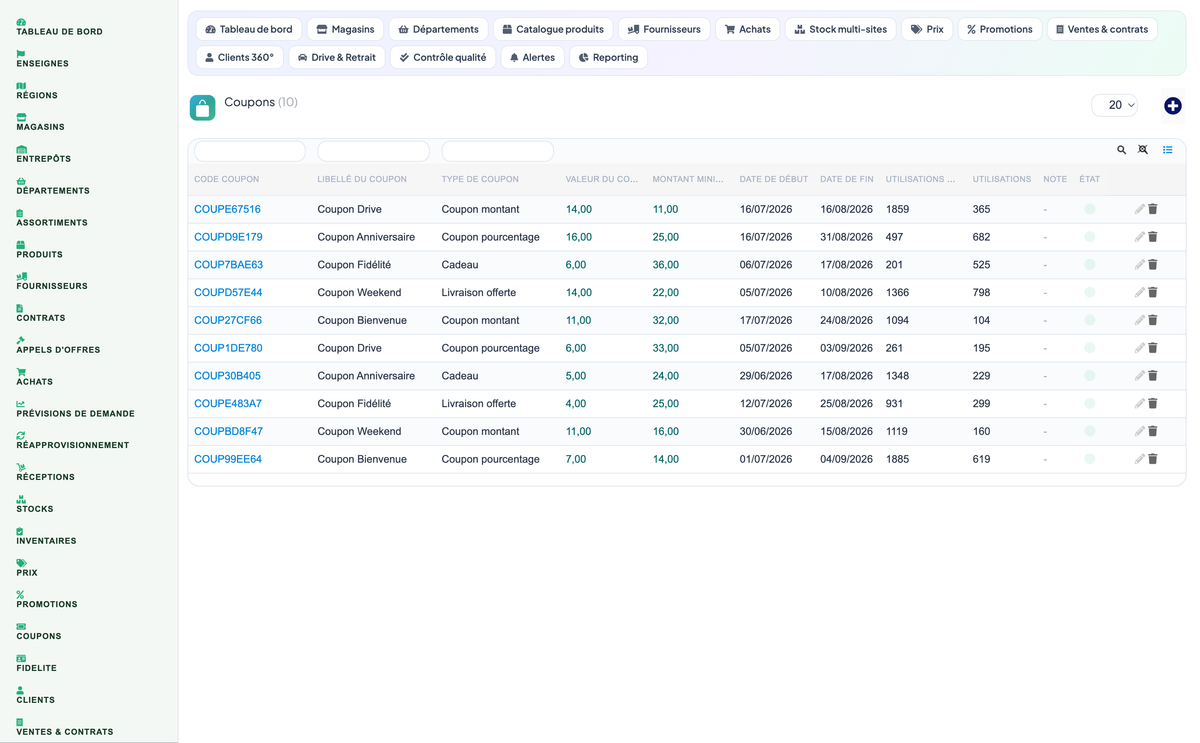Sort by the Date de fin column header

[x=847, y=179]
